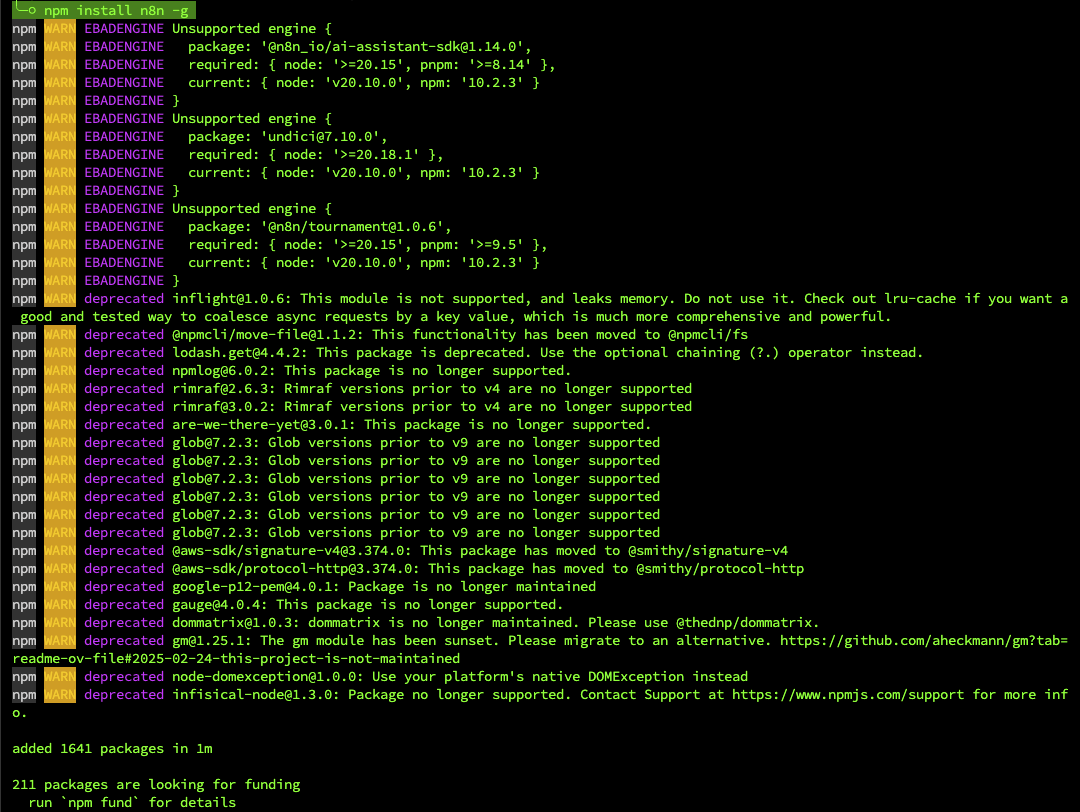Click the github.com/aheckmann/gm URL
This screenshot has height=812, width=1080.
click(924, 641)
